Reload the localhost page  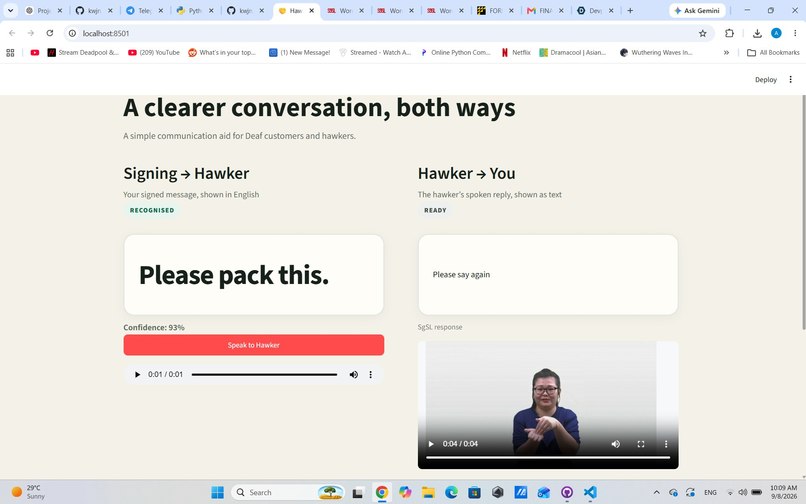point(50,33)
